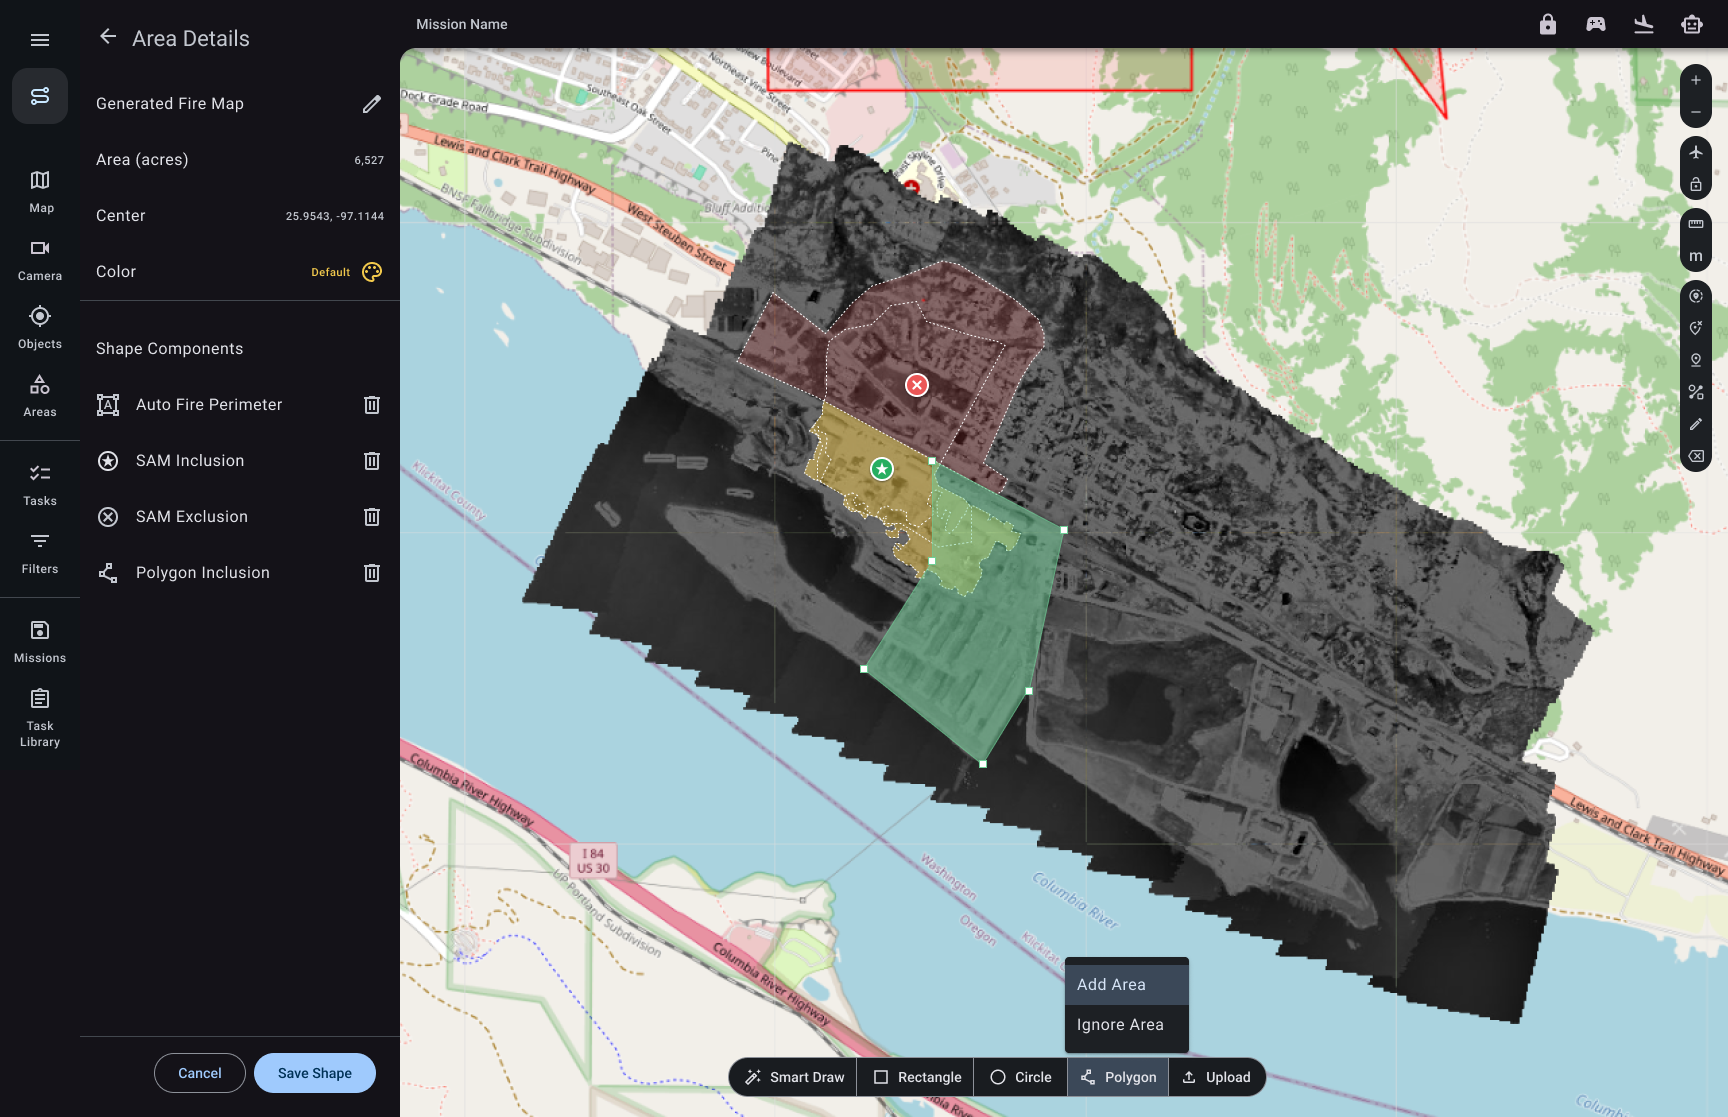This screenshot has width=1728, height=1117.
Task: Open the gamepad controller icon
Action: coord(1596,24)
